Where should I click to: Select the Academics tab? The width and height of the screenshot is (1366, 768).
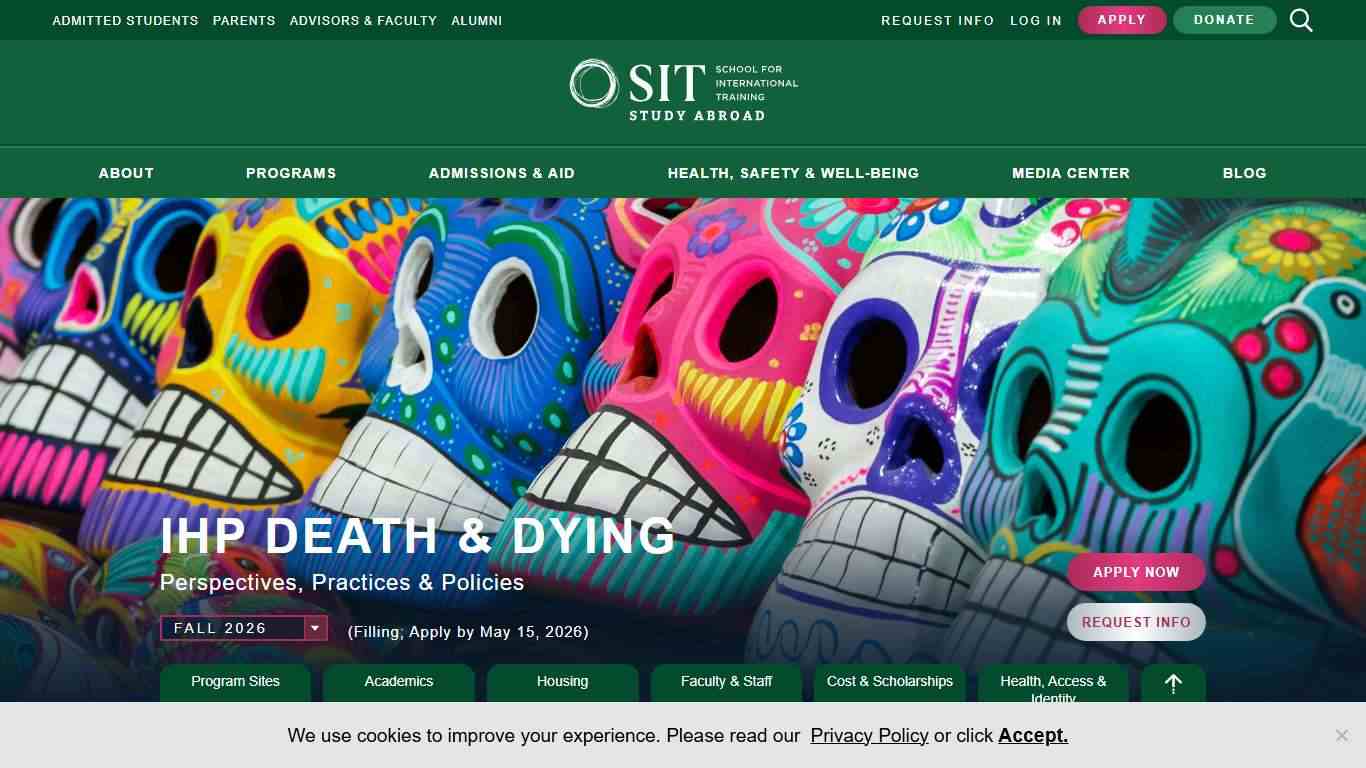click(x=398, y=682)
